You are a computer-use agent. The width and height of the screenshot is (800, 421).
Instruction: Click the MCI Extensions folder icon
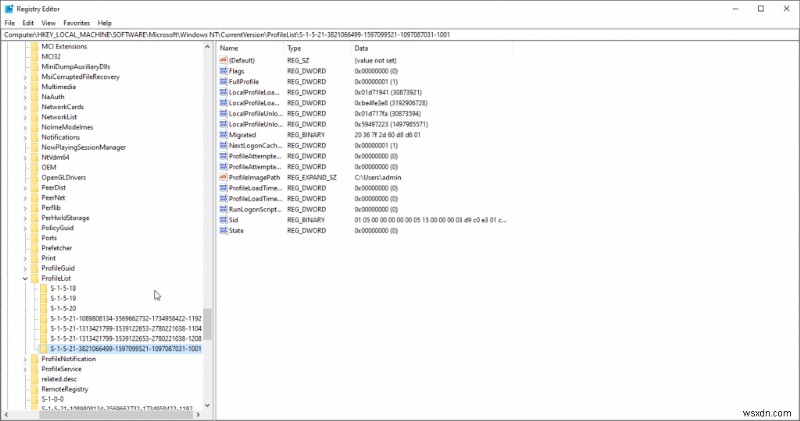(35, 46)
